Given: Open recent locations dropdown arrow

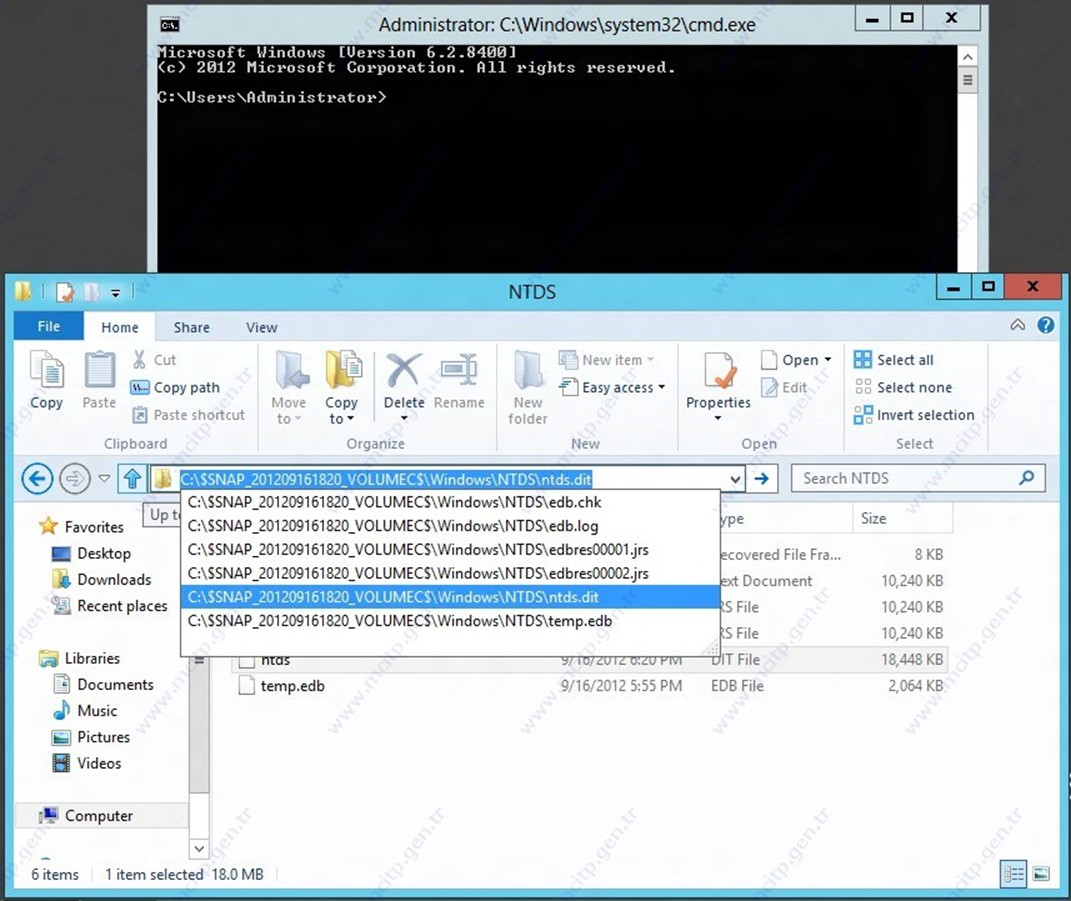Looking at the screenshot, I should [x=105, y=478].
